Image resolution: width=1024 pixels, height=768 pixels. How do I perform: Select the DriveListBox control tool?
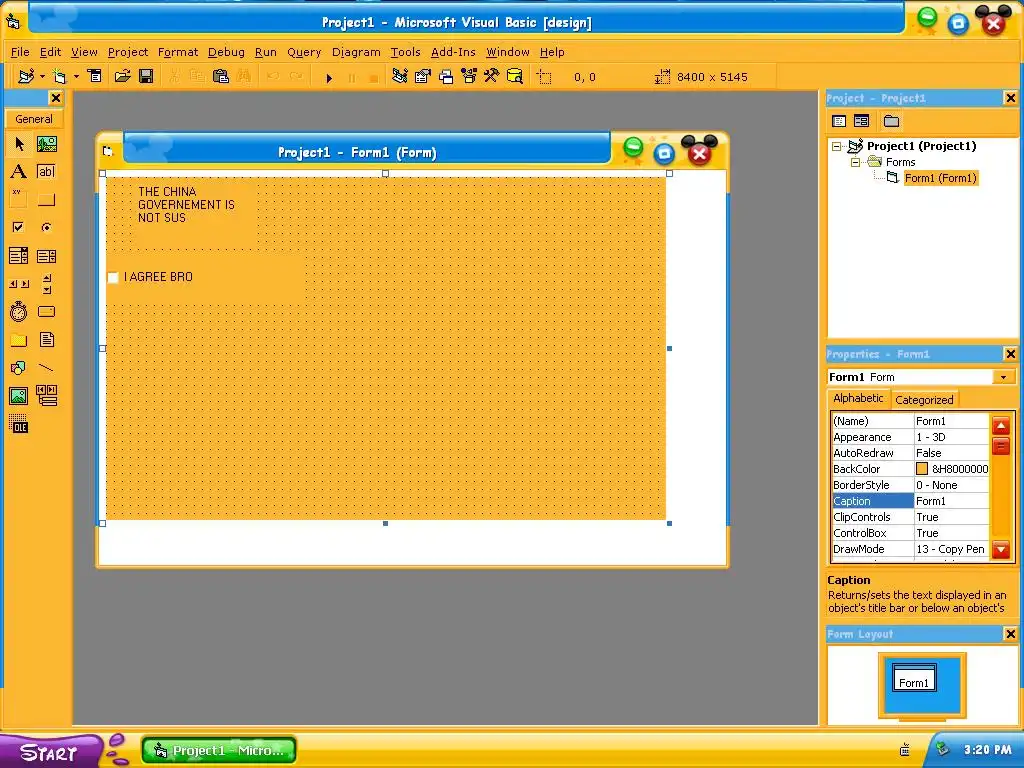(46, 312)
